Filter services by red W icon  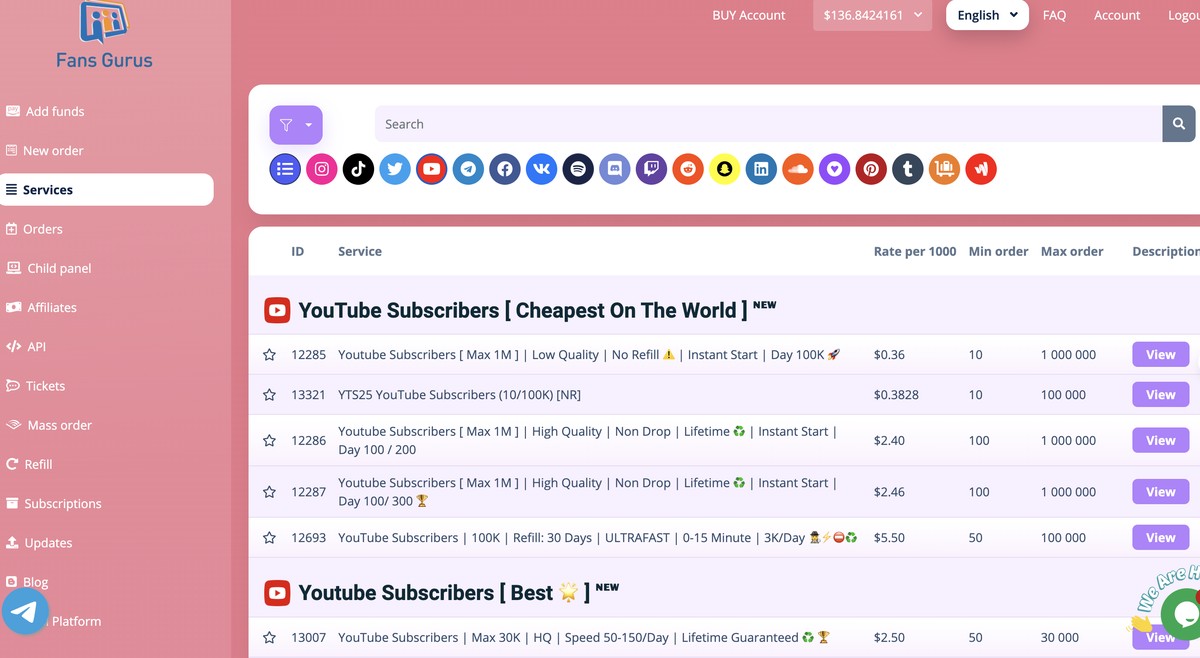pos(981,169)
